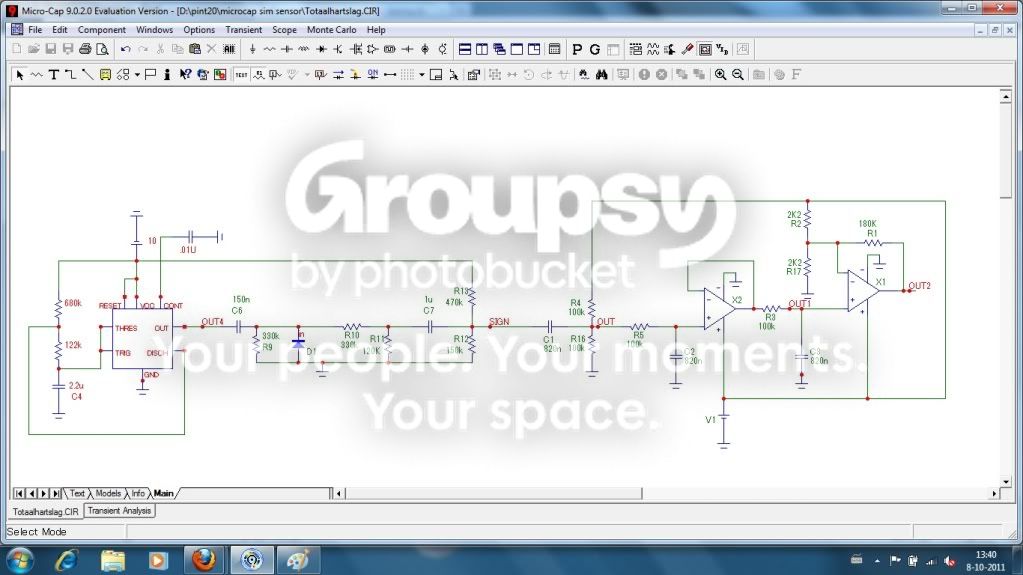Open Firefox from the taskbar

[x=204, y=560]
